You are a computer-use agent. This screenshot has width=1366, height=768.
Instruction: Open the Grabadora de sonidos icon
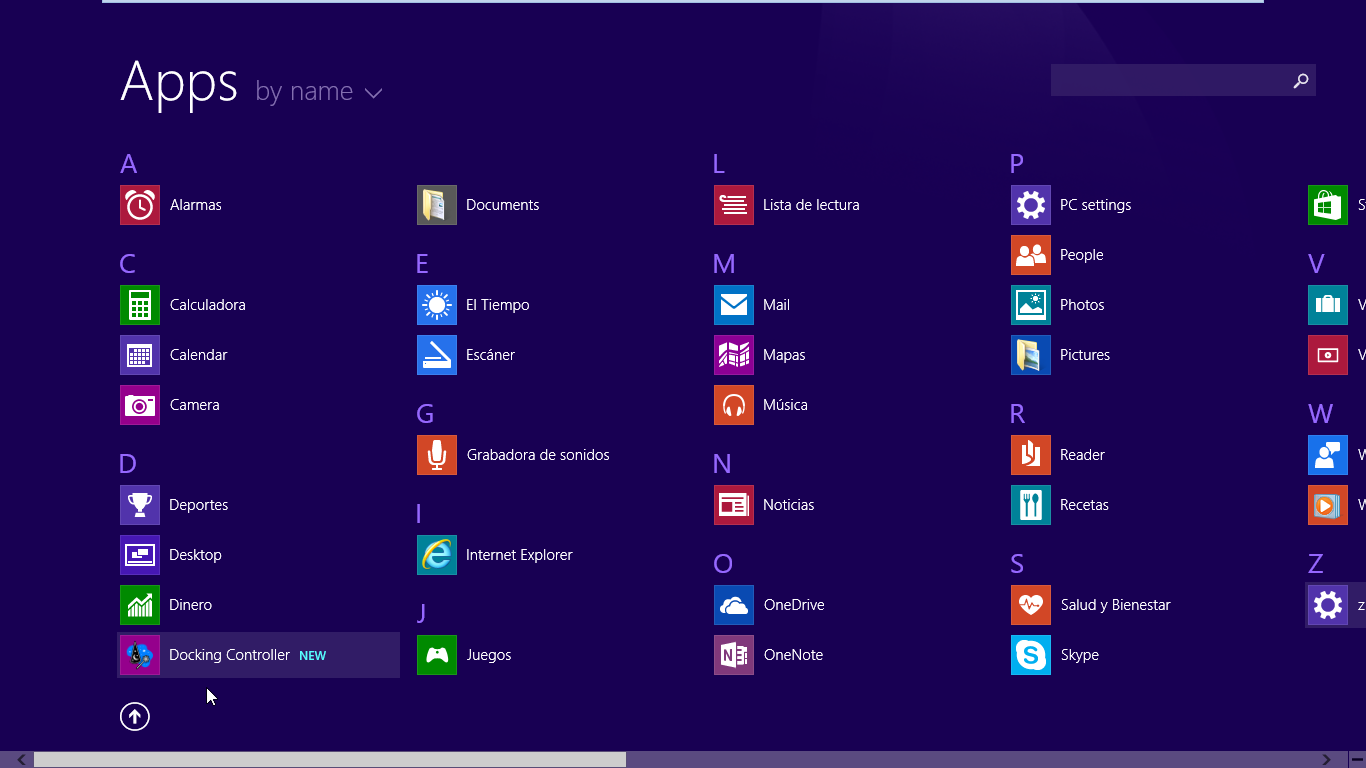(x=437, y=455)
